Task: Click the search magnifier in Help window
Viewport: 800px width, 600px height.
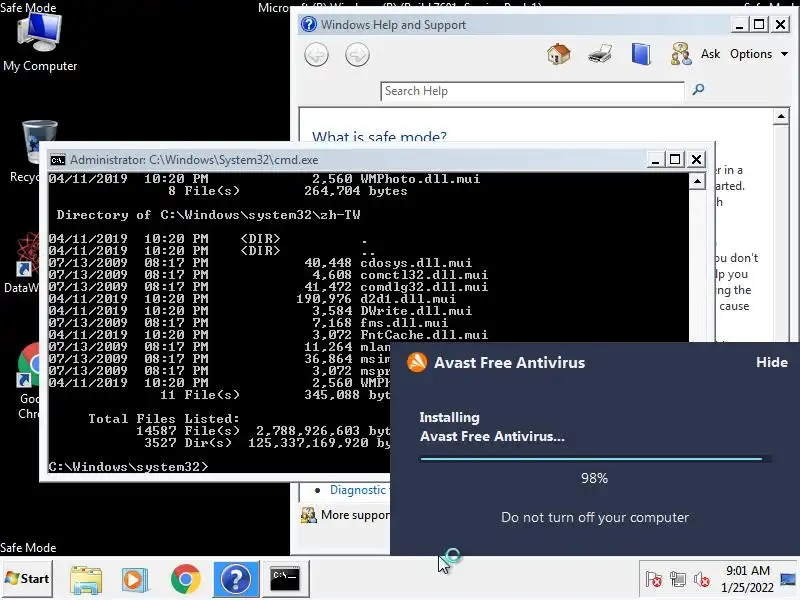Action: 698,90
